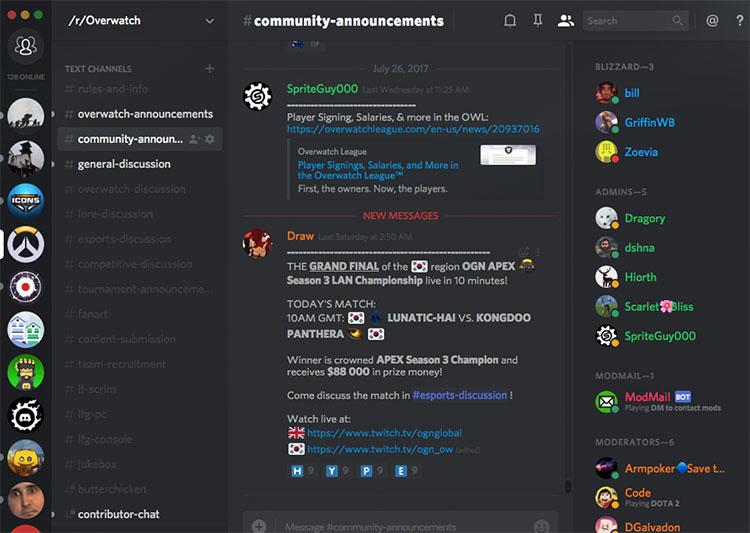Click the Search field in the header
The width and height of the screenshot is (750, 533).
coord(635,21)
